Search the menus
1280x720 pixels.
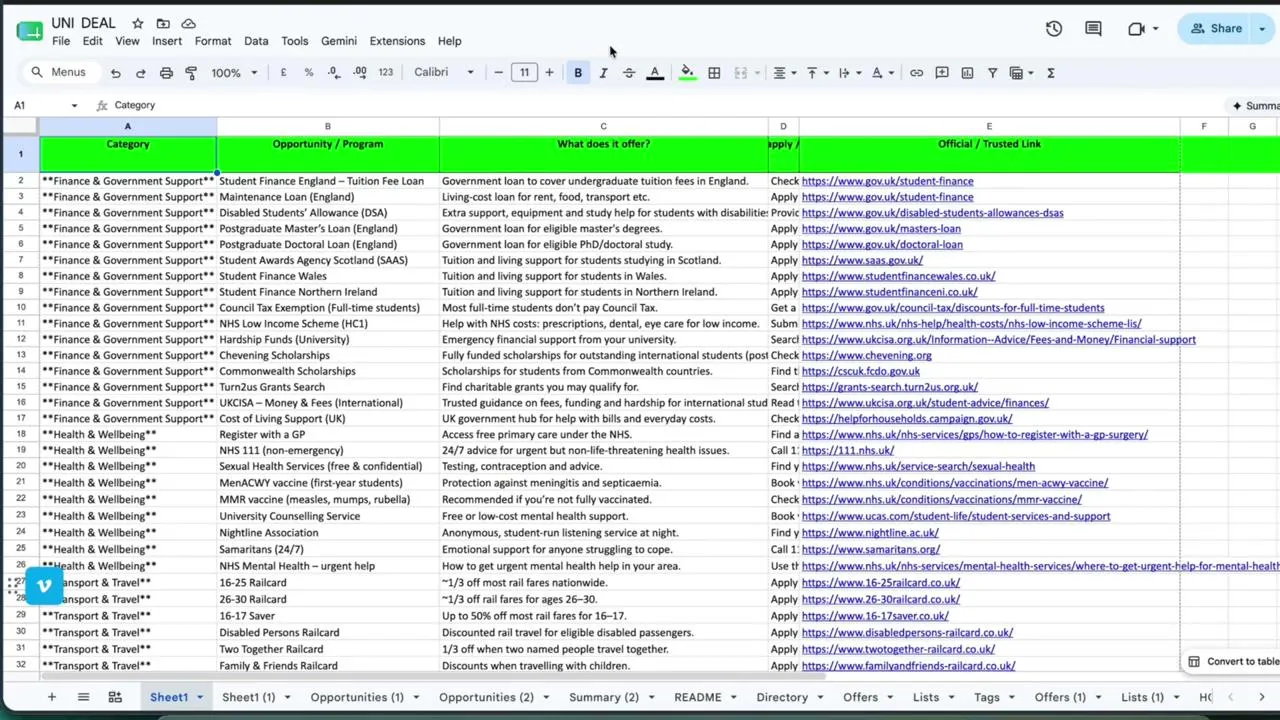pos(59,73)
